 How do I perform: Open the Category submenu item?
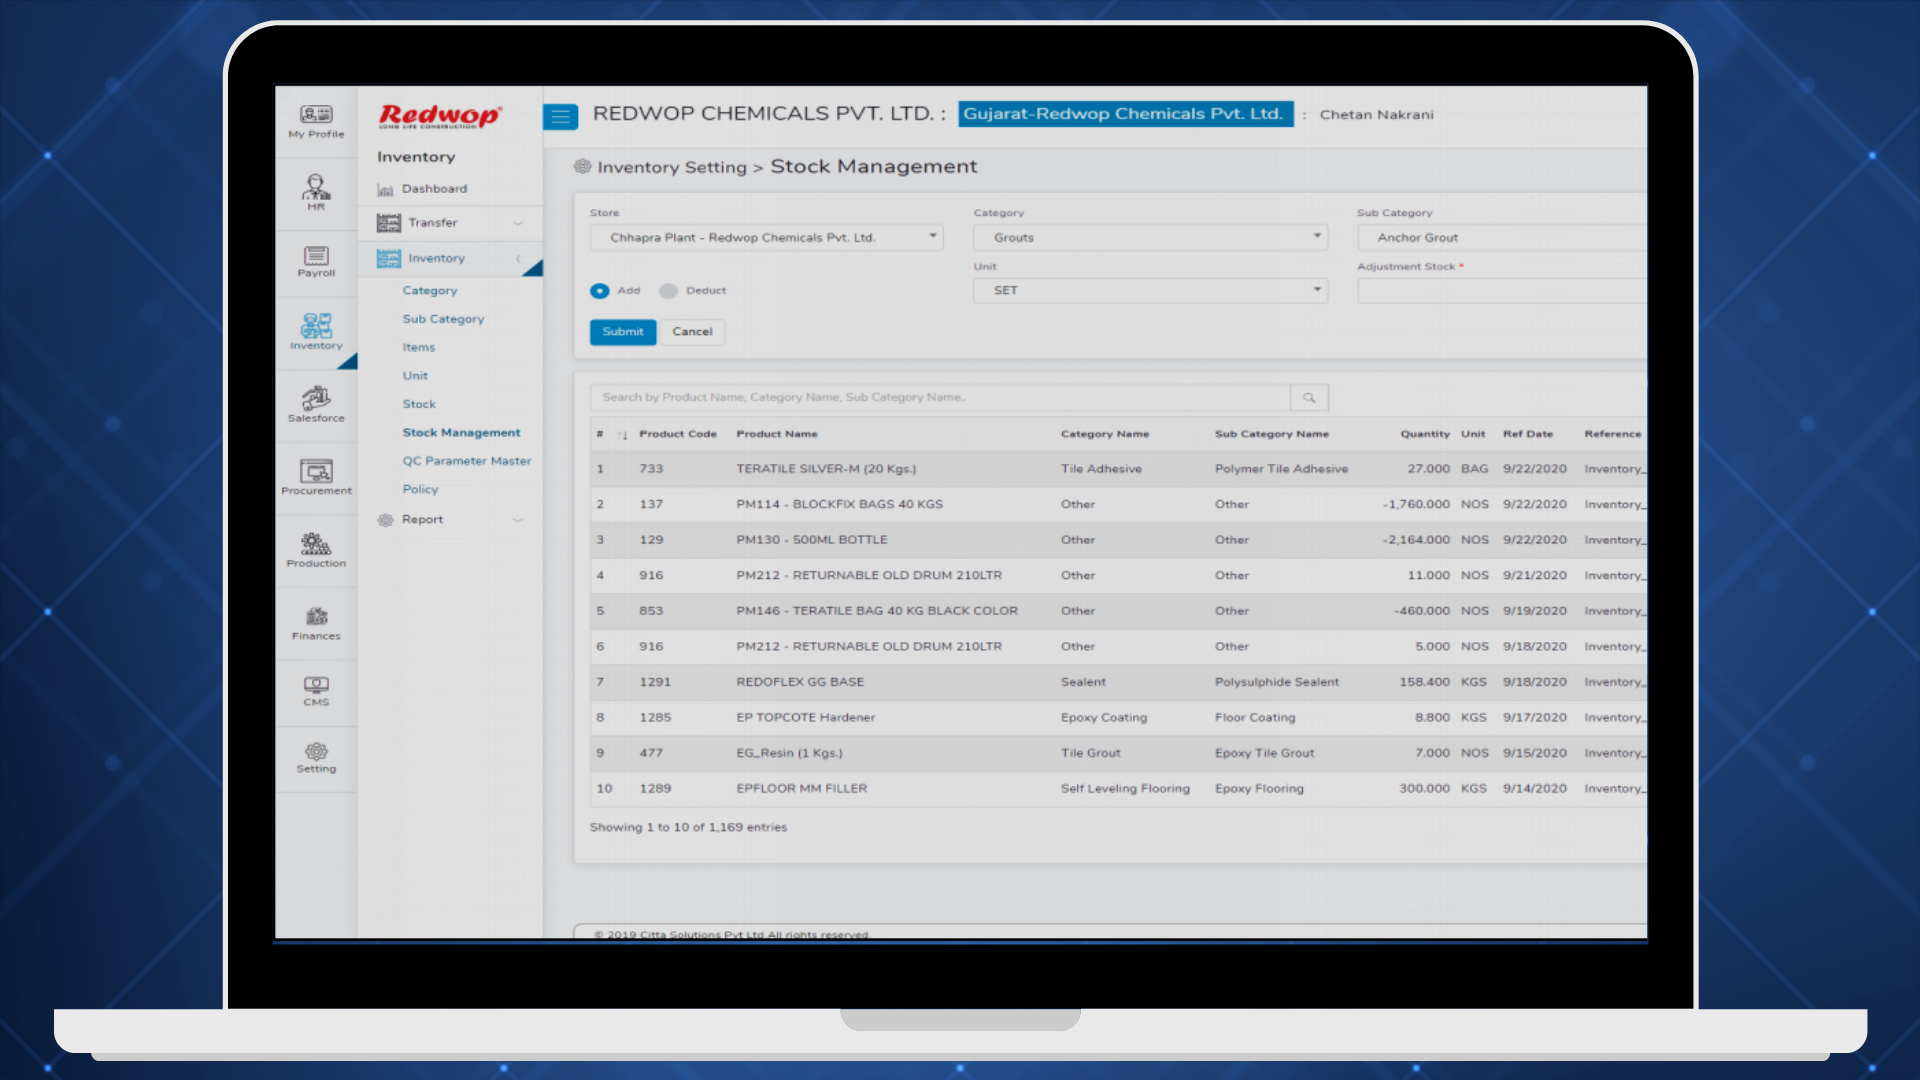[x=429, y=291]
